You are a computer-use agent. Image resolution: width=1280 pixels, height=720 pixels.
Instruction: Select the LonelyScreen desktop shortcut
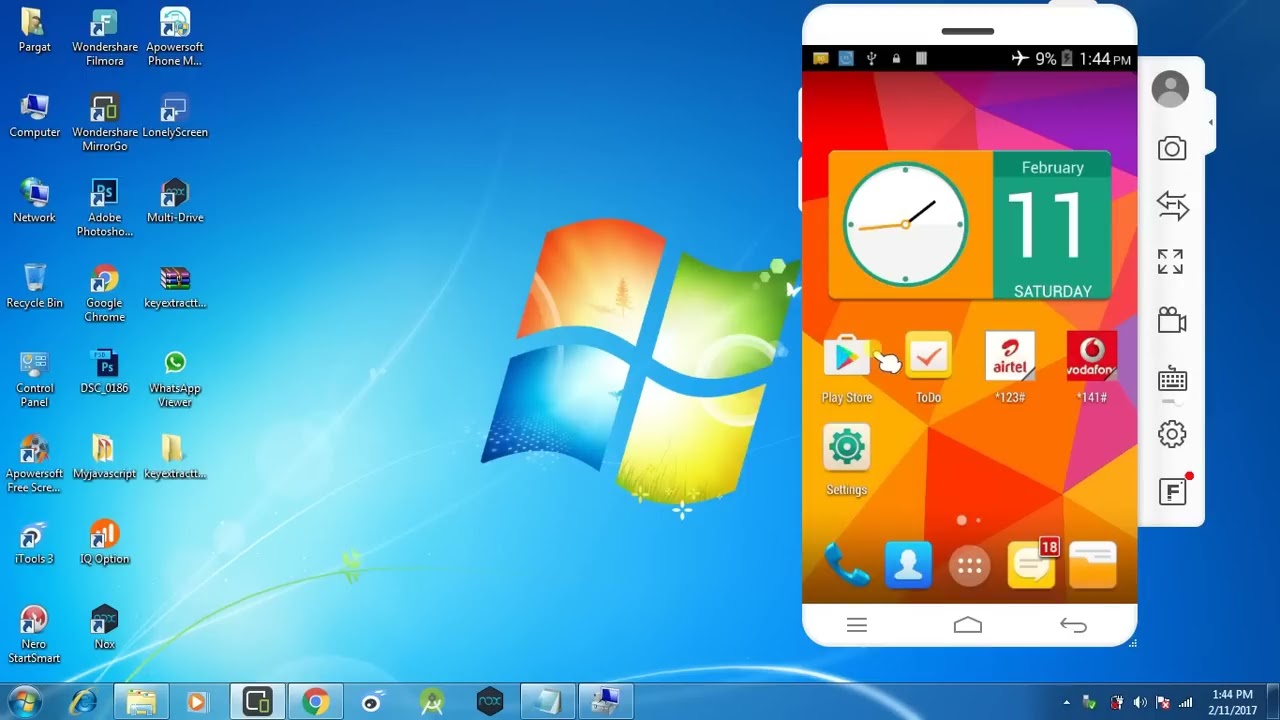coord(175,116)
